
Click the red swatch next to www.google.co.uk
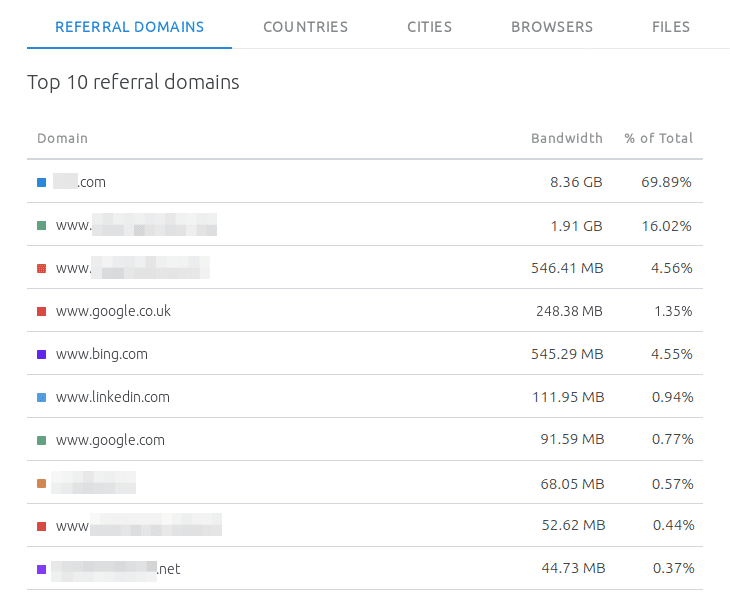41,311
